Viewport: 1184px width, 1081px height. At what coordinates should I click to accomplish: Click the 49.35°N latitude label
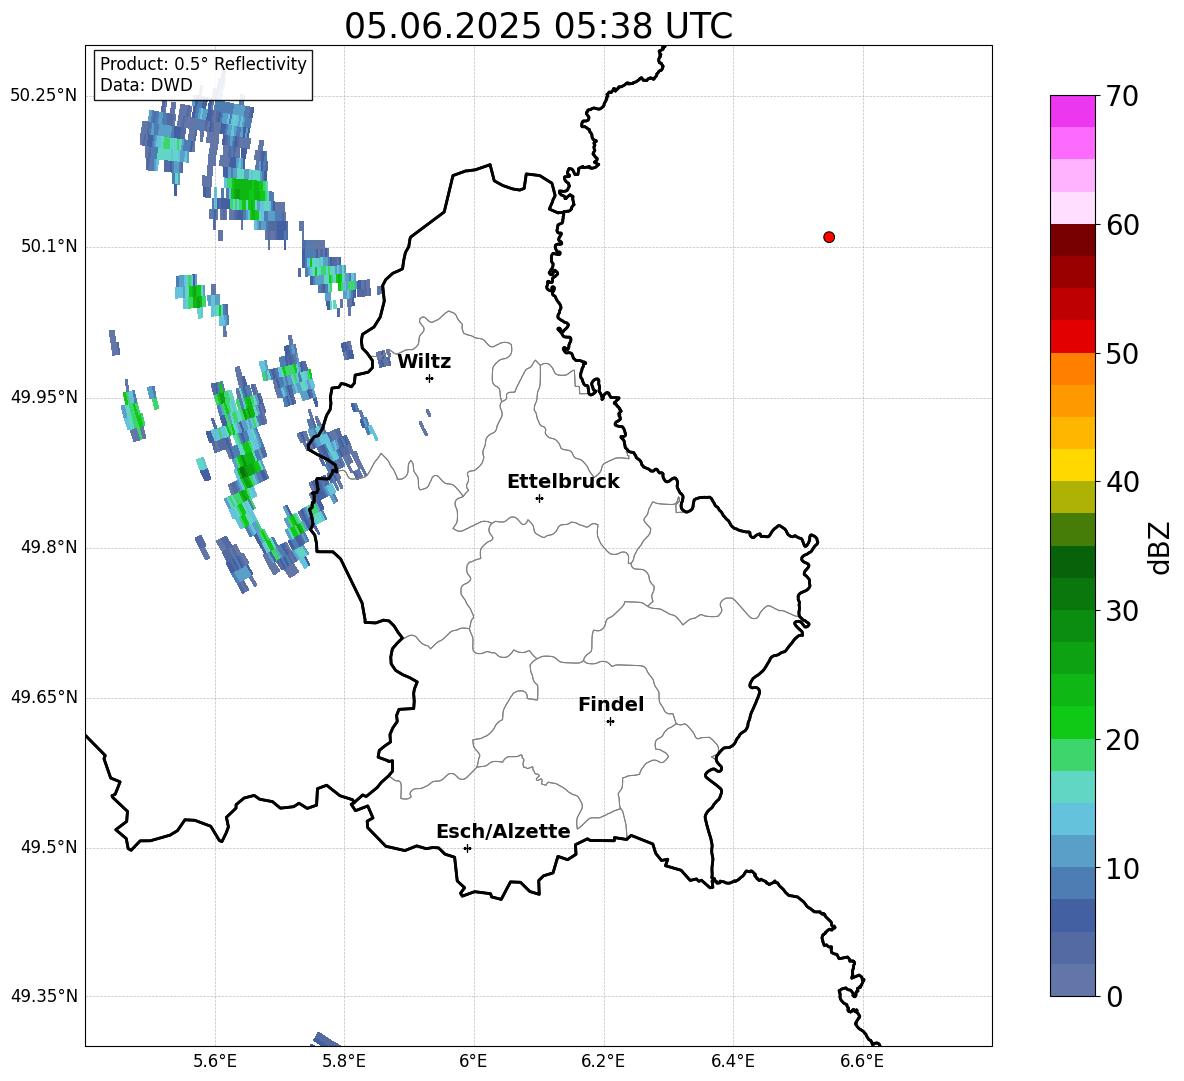click(x=44, y=996)
